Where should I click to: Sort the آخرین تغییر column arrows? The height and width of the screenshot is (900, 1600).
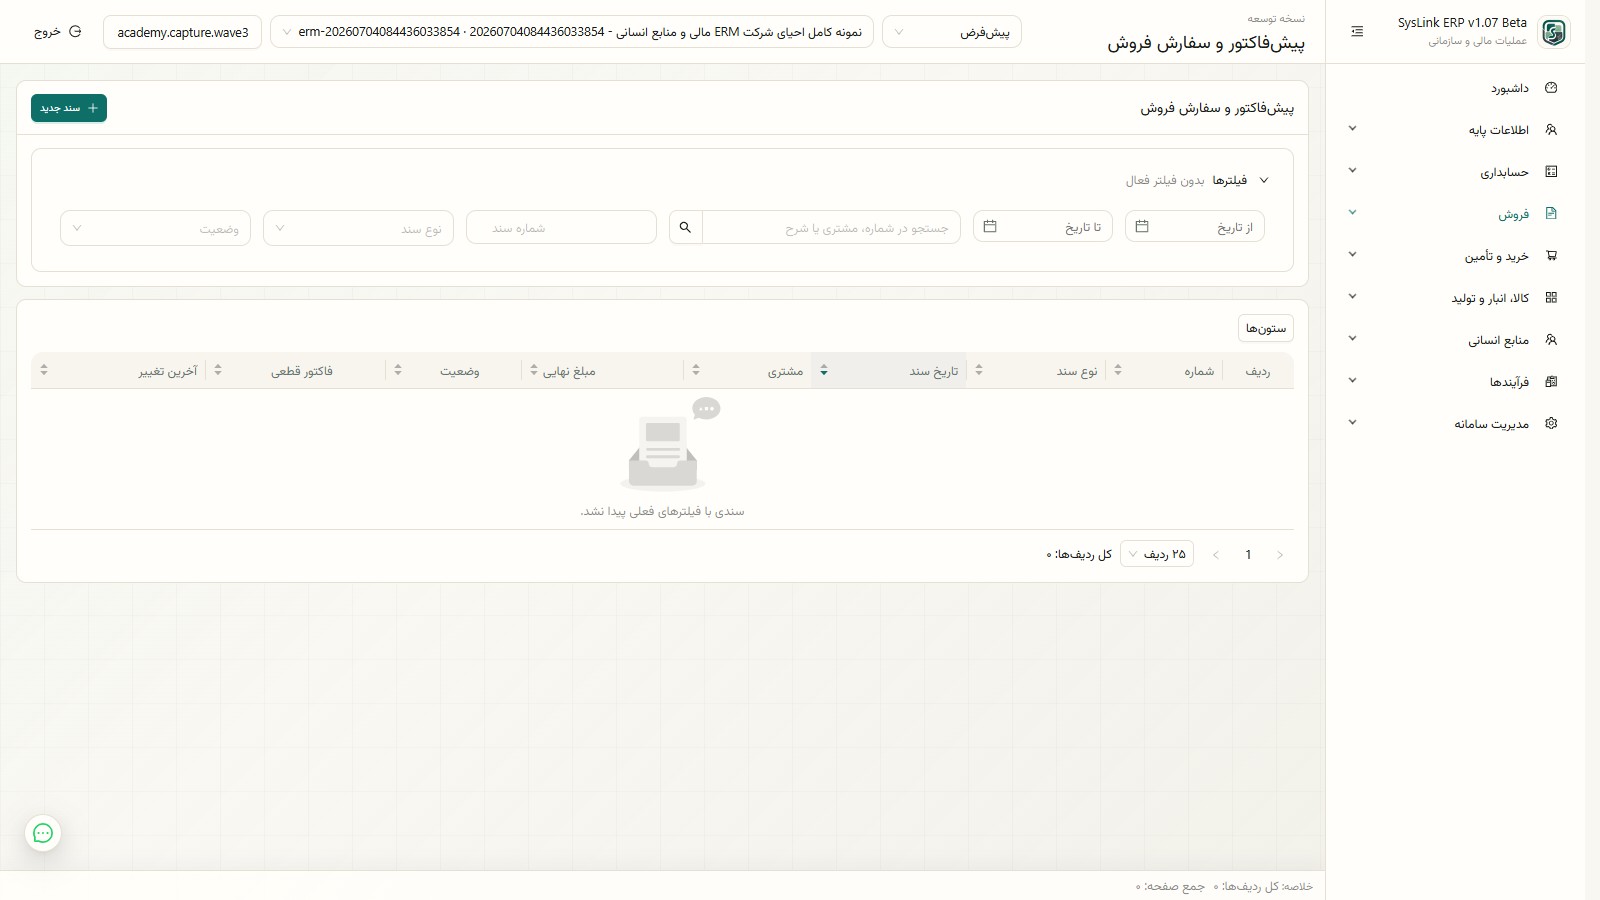coord(44,370)
